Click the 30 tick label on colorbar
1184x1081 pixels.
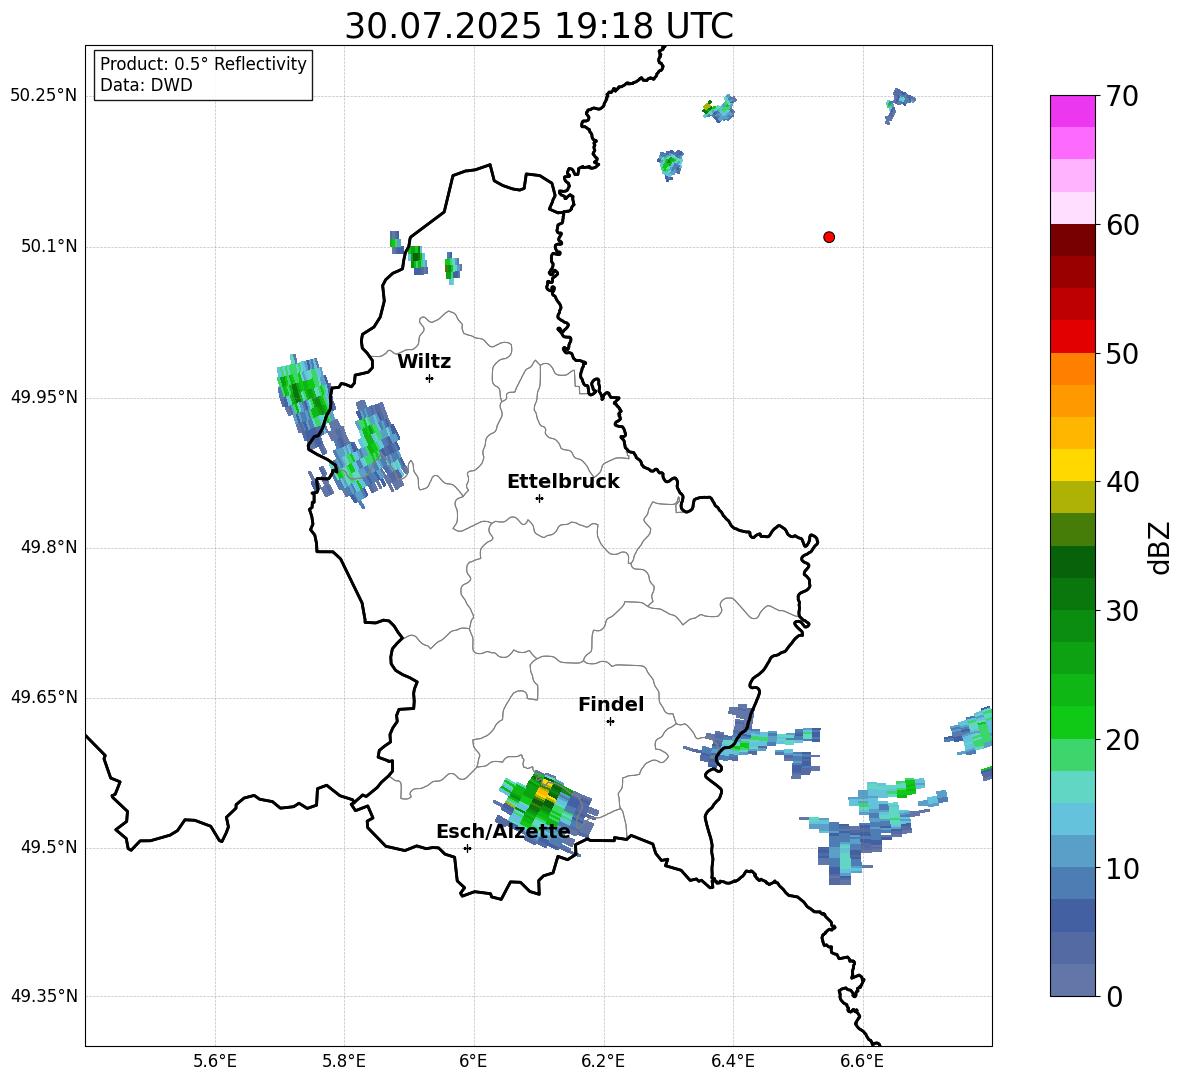(1122, 611)
